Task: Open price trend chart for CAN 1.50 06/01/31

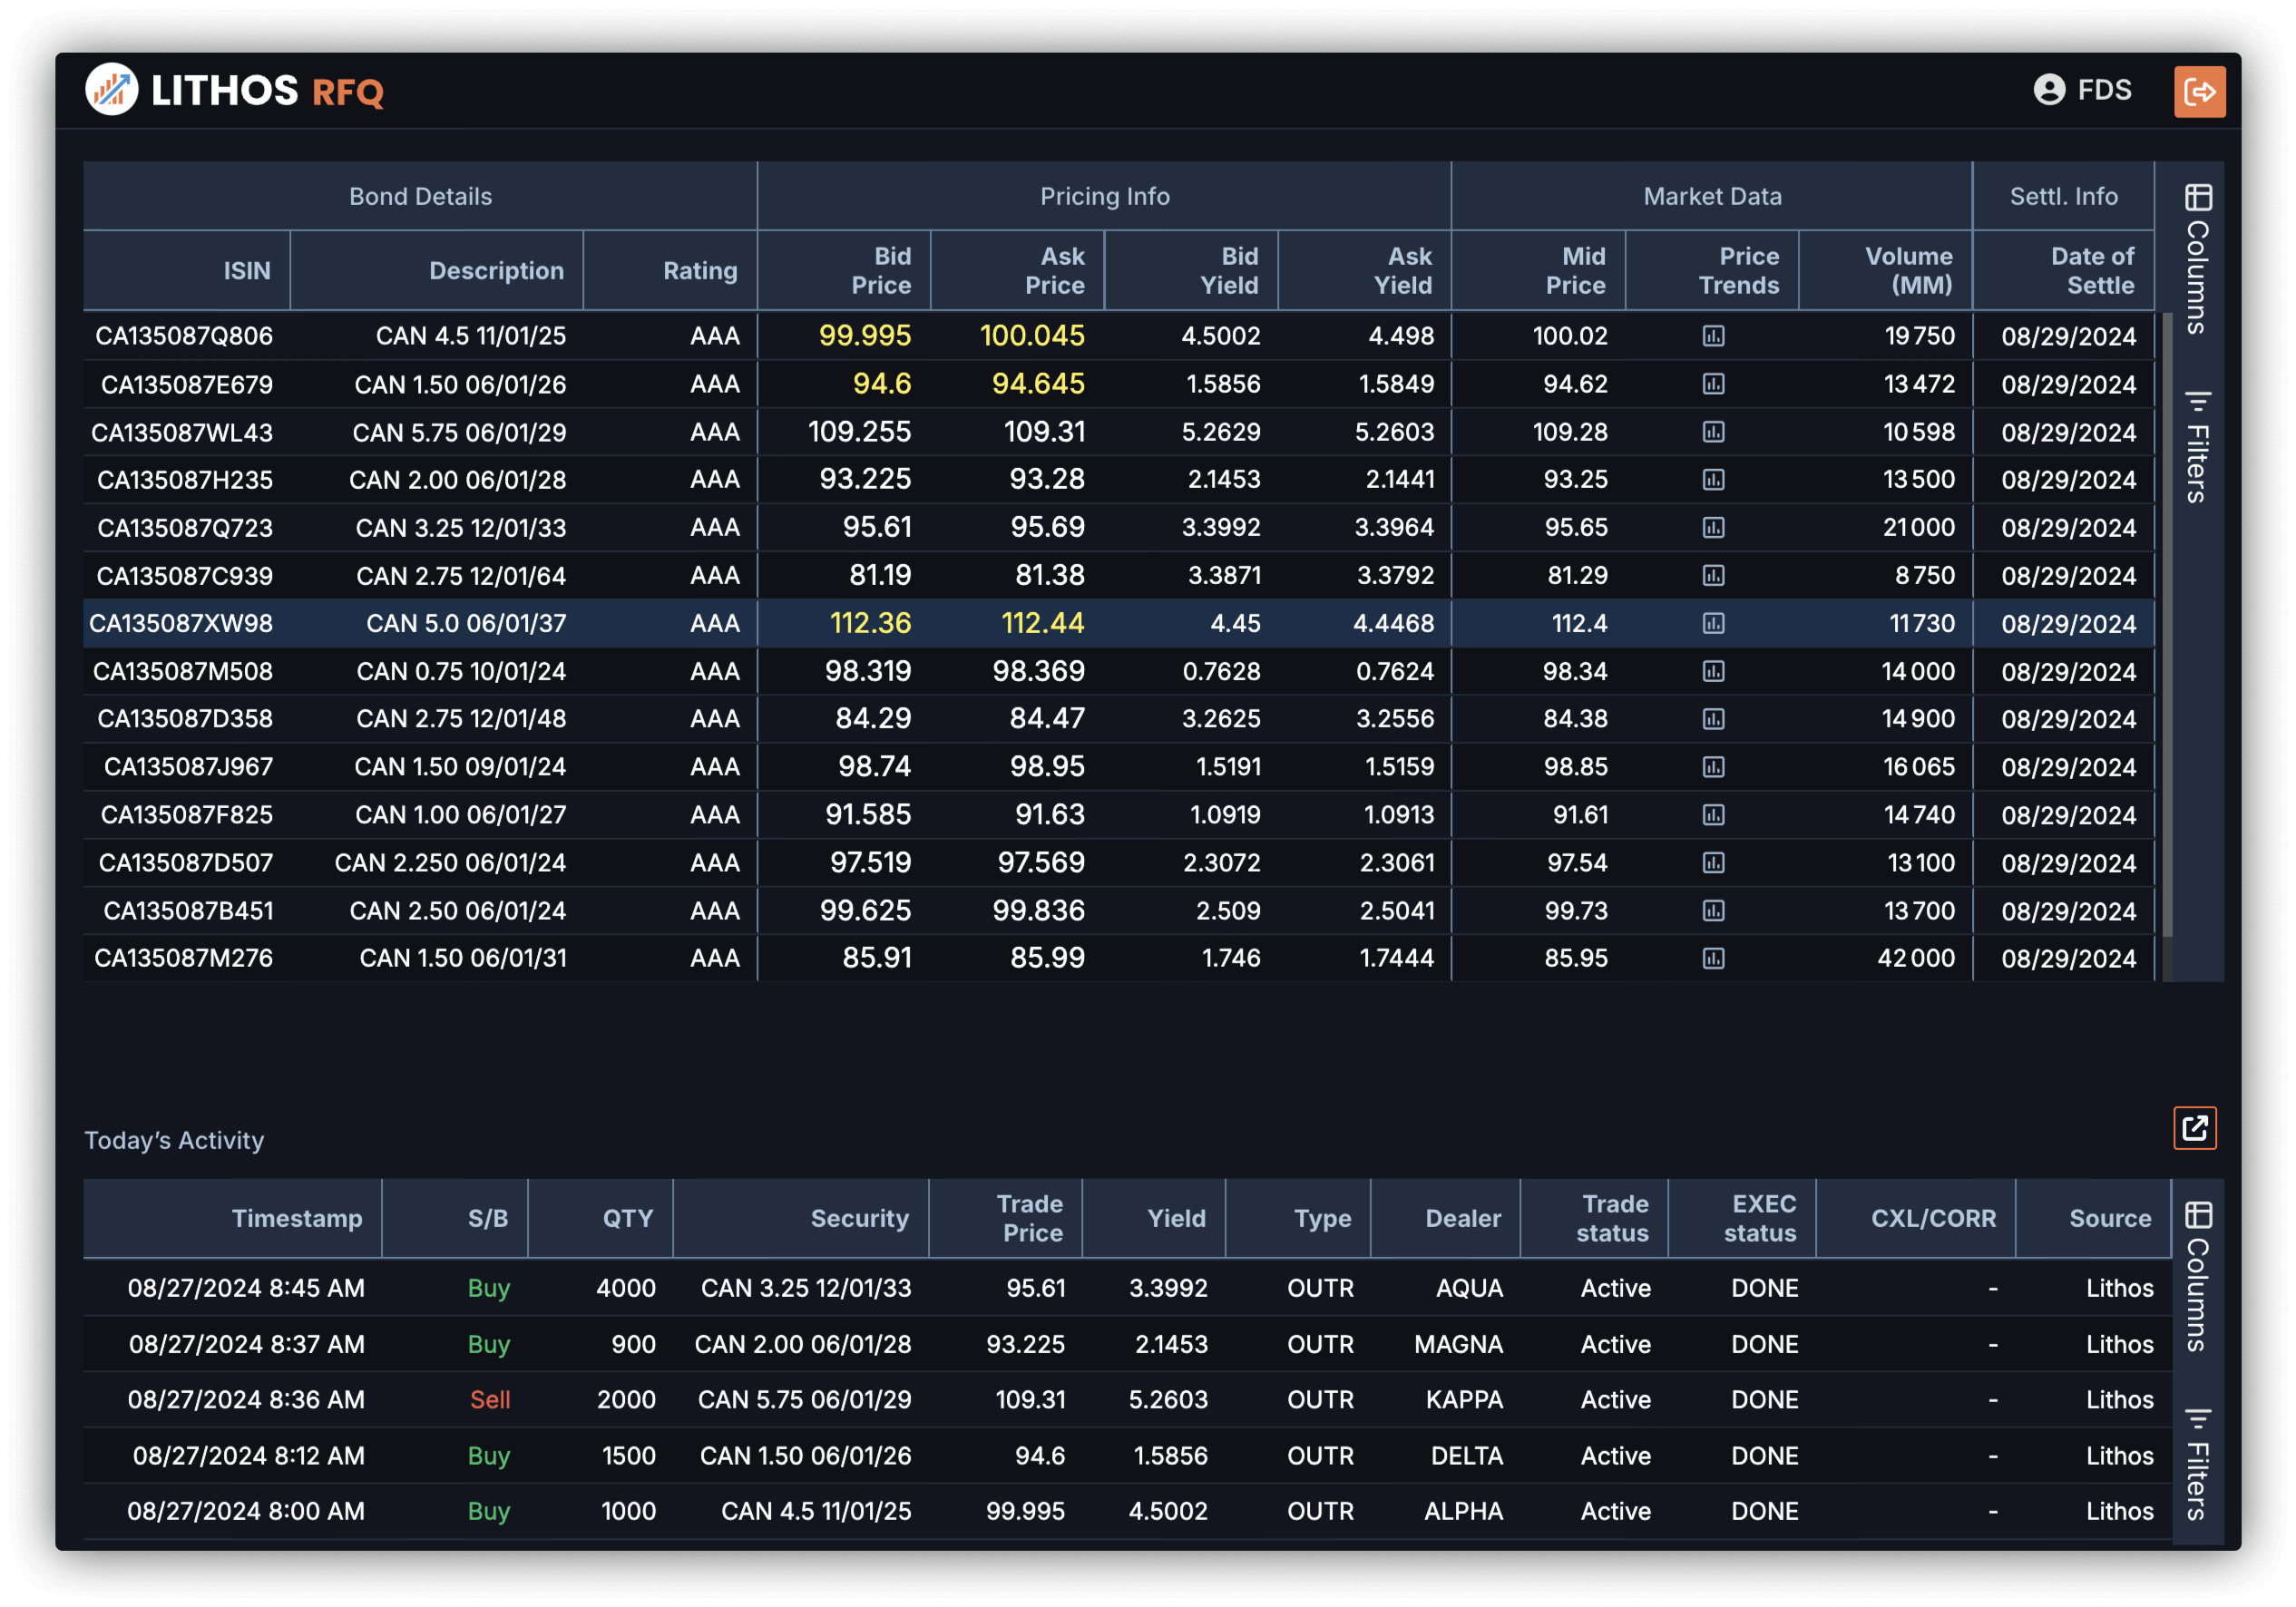Action: [x=1713, y=958]
